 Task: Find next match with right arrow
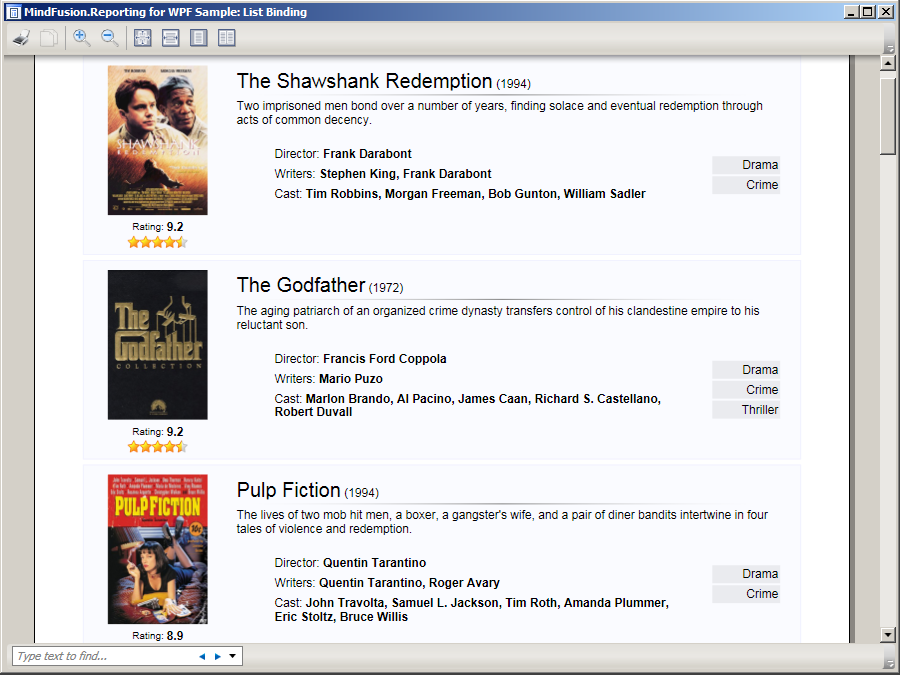tap(218, 657)
